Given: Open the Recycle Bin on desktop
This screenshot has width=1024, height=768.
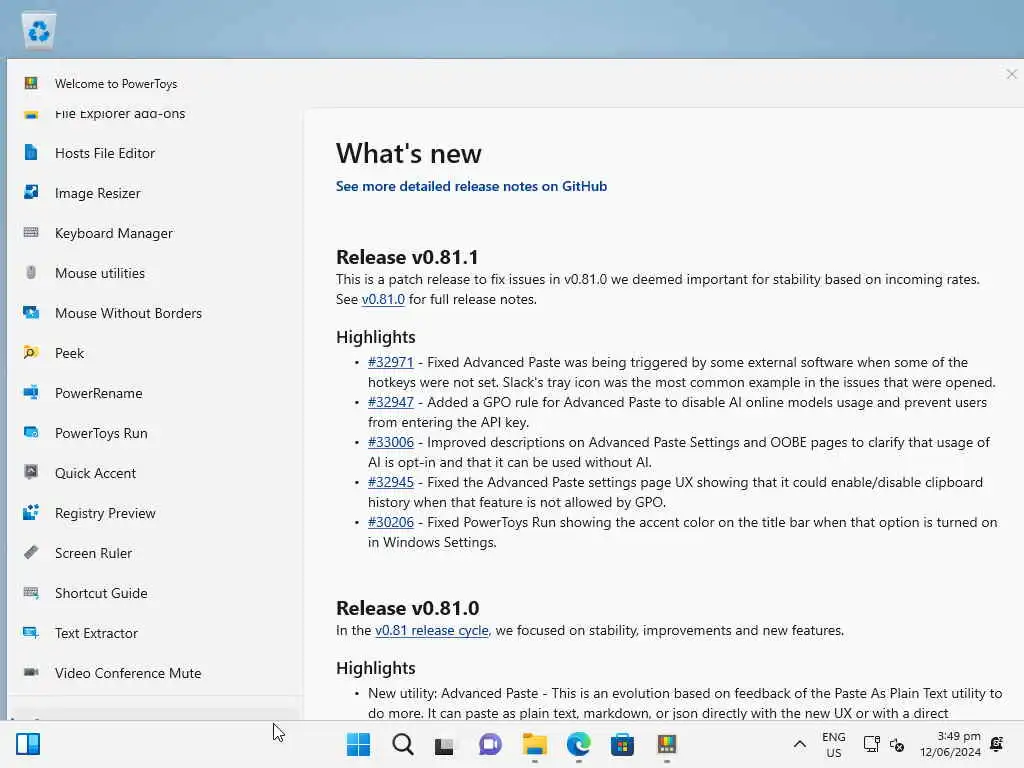Looking at the screenshot, I should pyautogui.click(x=39, y=31).
